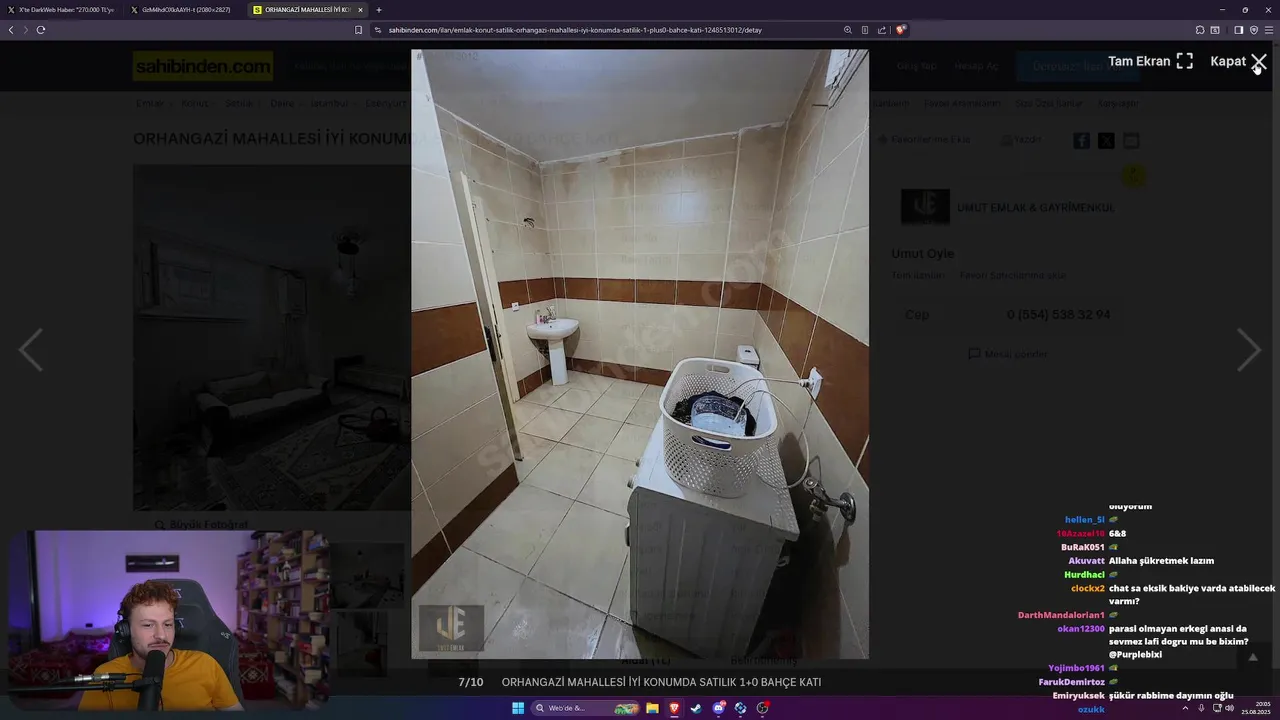
Task: Click chat username BuRaK051
Action: 1083,547
